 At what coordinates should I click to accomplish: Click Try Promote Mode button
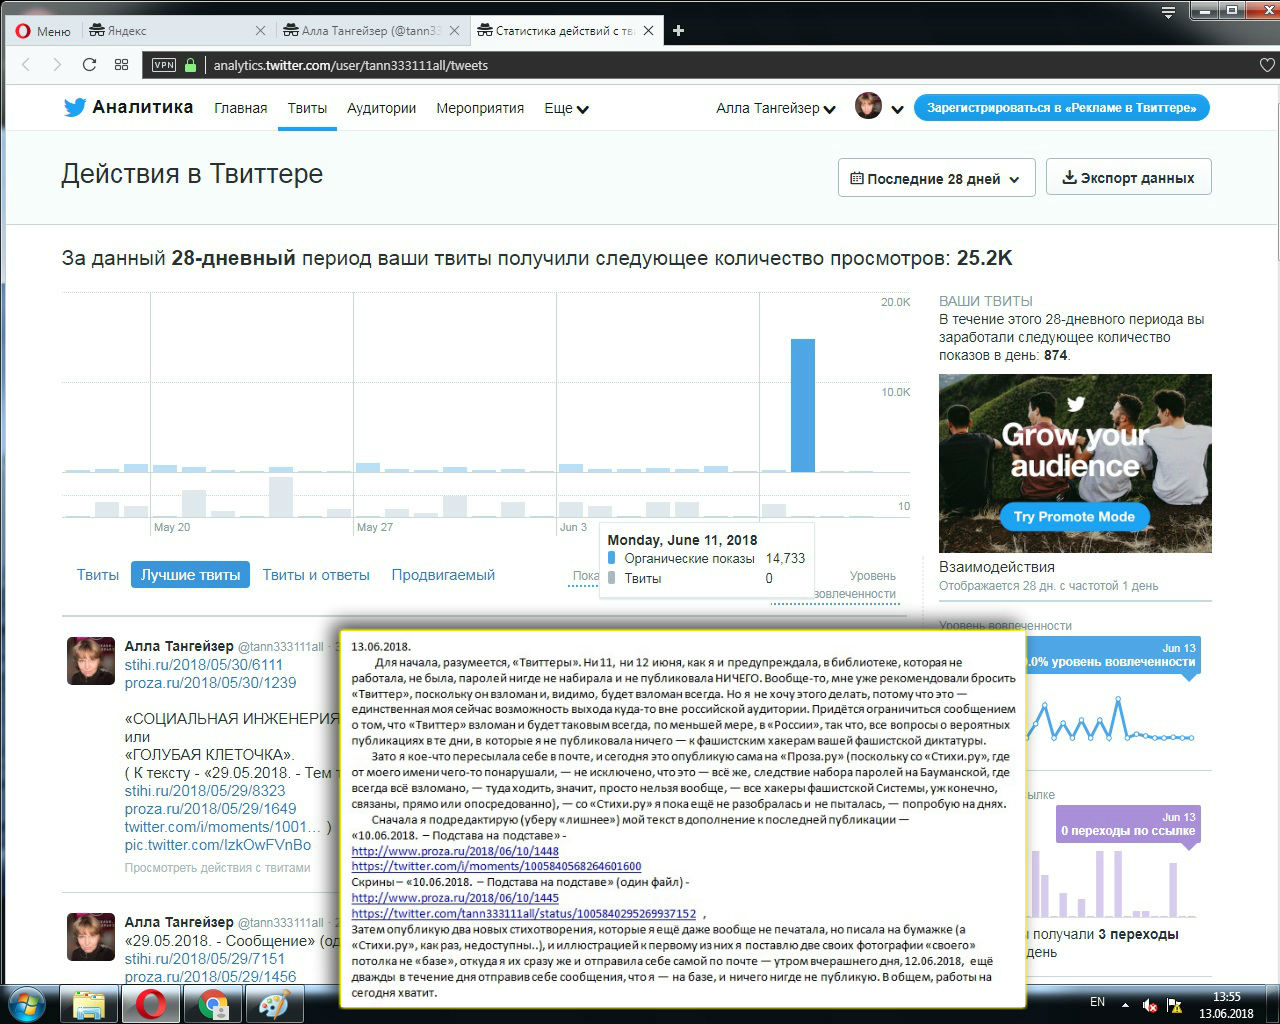[x=1074, y=517]
